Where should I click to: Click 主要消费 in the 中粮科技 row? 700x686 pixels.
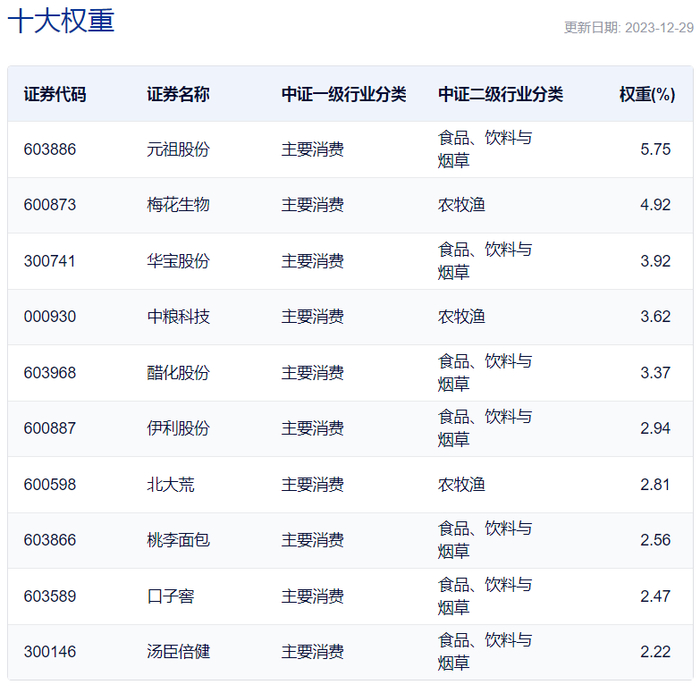[x=312, y=317]
